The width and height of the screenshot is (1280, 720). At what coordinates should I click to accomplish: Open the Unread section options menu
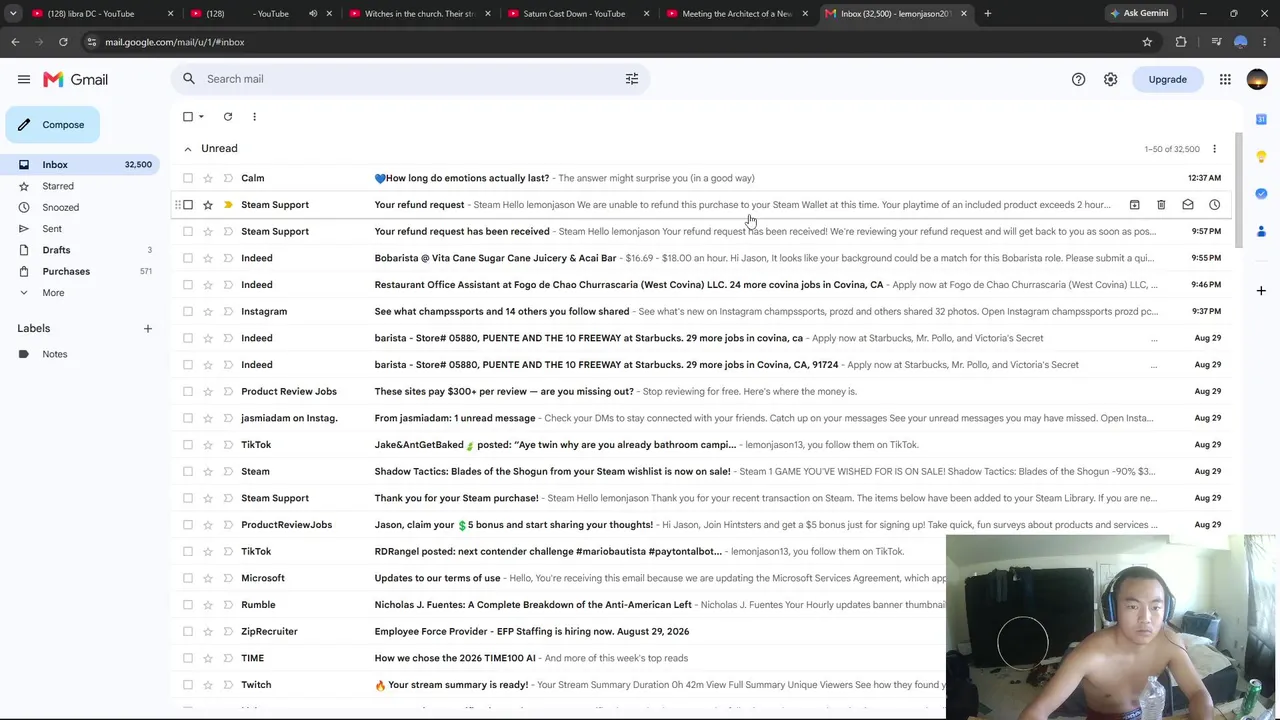coord(1214,149)
